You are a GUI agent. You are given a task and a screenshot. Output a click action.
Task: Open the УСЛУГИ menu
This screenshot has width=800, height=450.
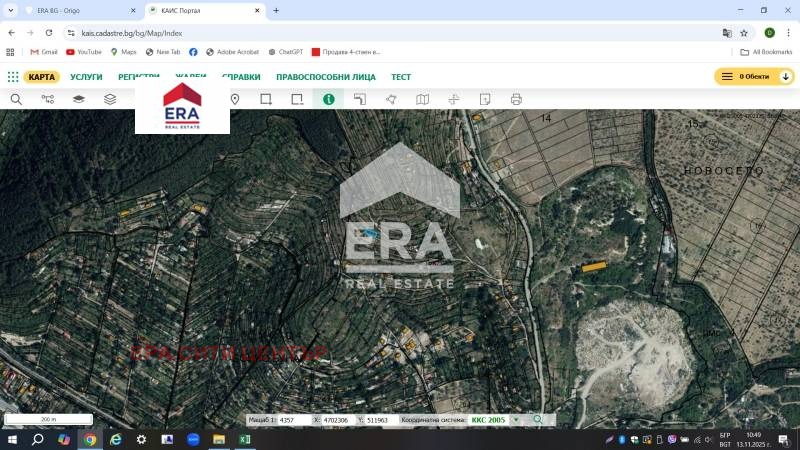[86, 77]
